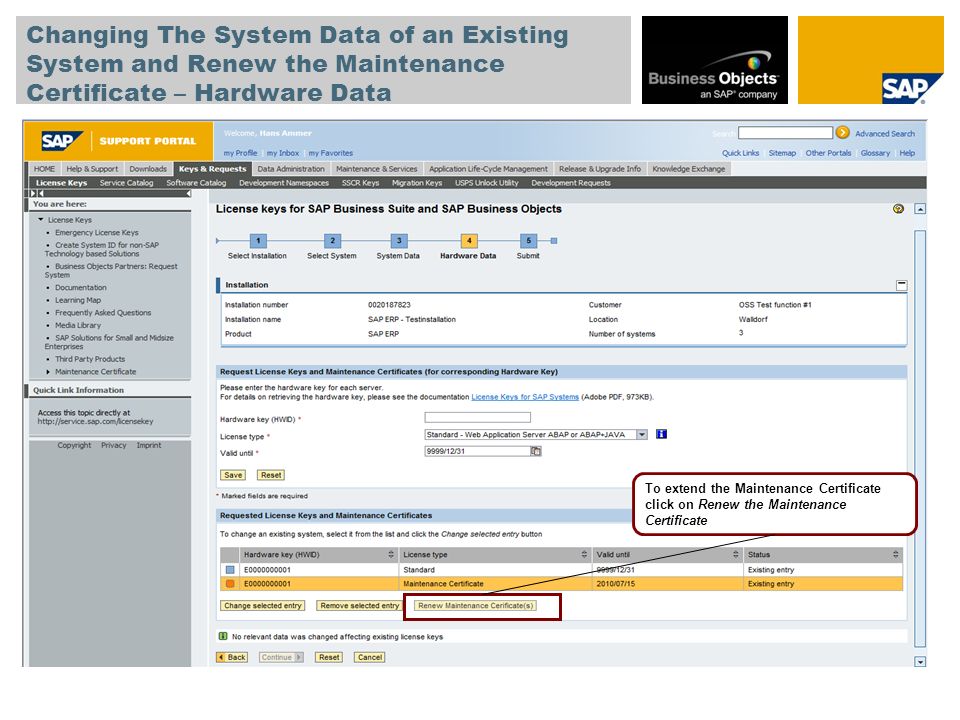
Task: Open the Data Administration tab
Action: click(x=291, y=169)
